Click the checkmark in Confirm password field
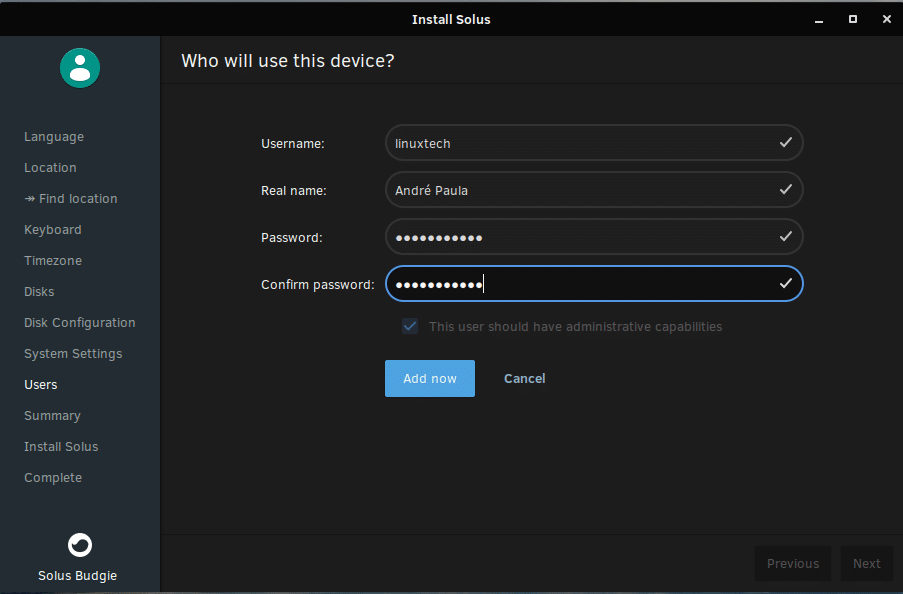 [x=786, y=283]
